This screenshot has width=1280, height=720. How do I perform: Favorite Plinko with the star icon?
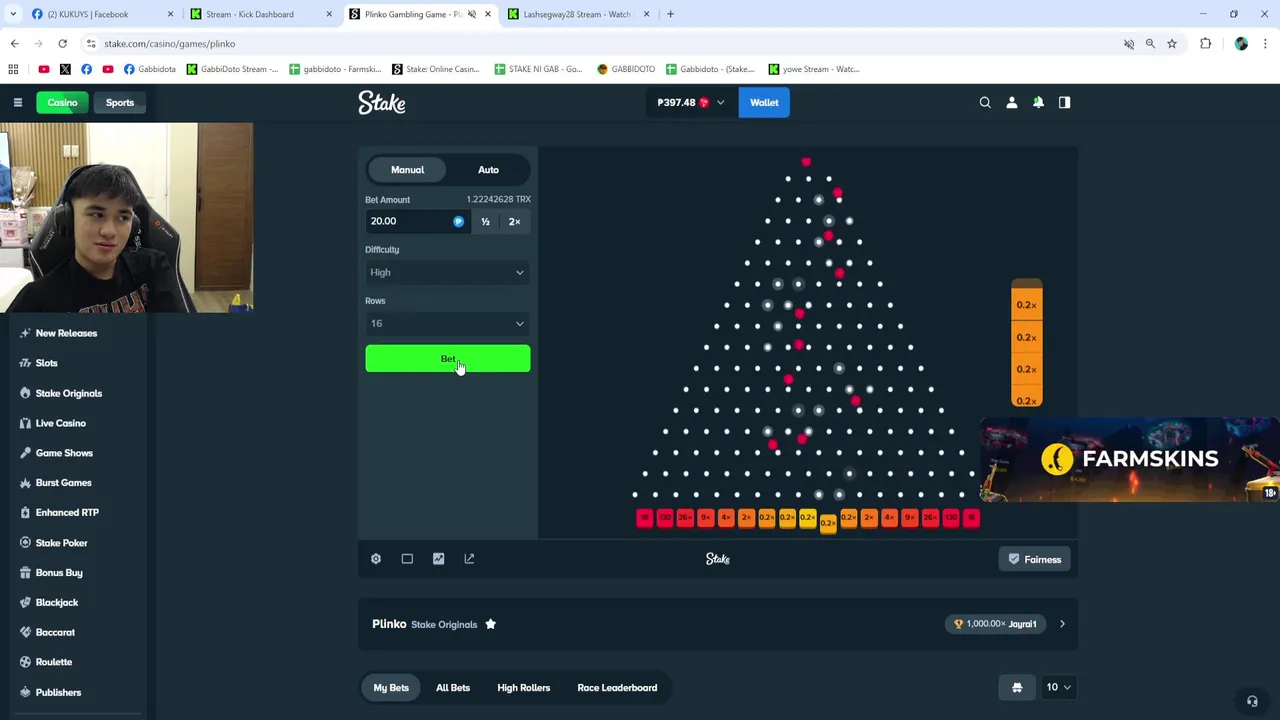click(490, 624)
